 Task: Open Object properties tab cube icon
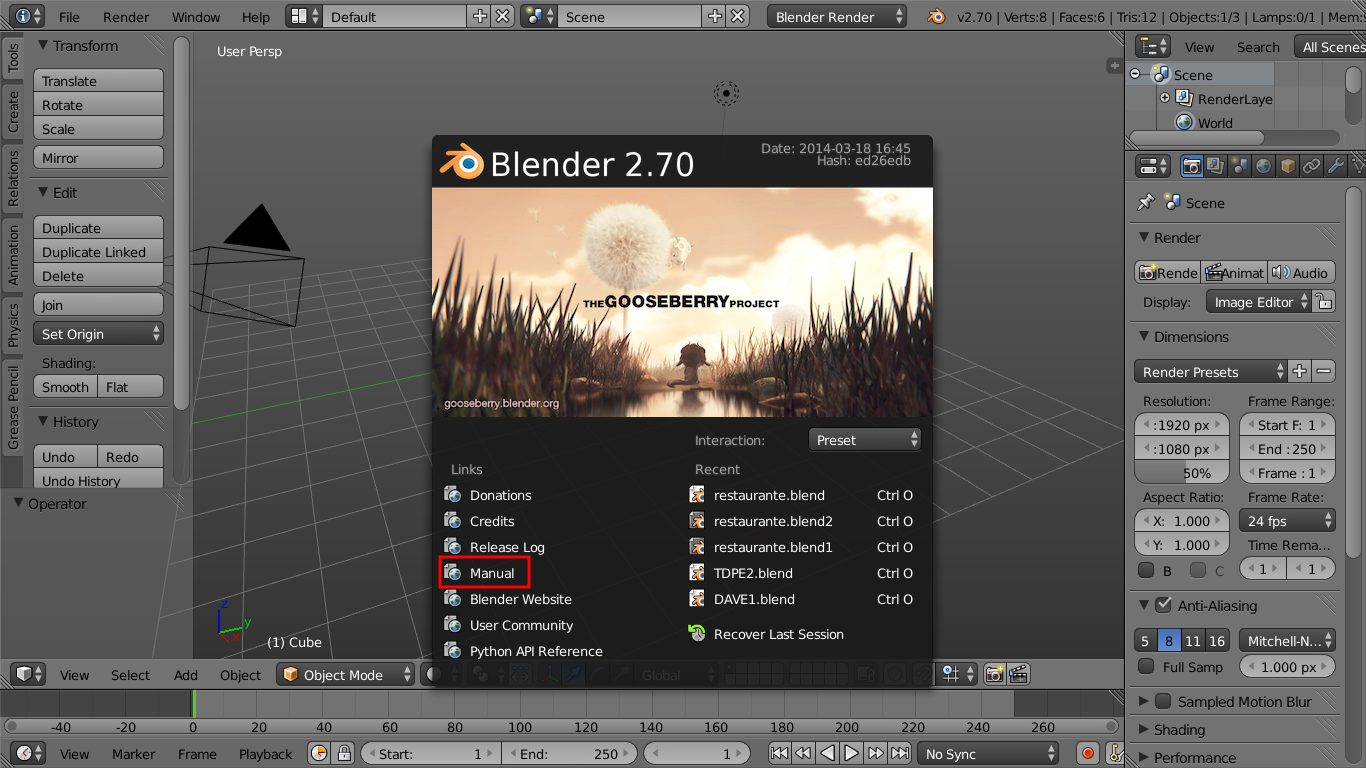1288,166
